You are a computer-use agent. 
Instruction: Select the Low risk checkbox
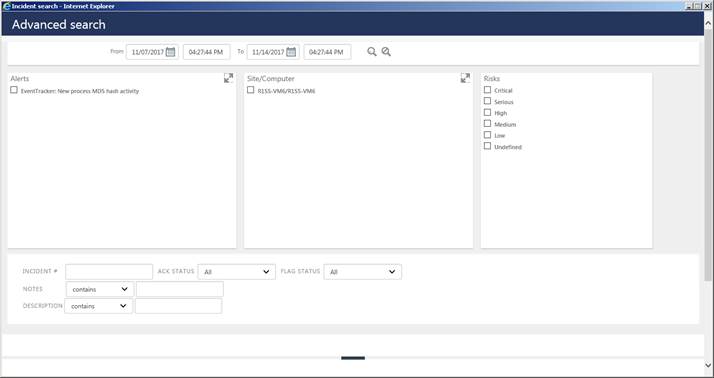(x=487, y=135)
